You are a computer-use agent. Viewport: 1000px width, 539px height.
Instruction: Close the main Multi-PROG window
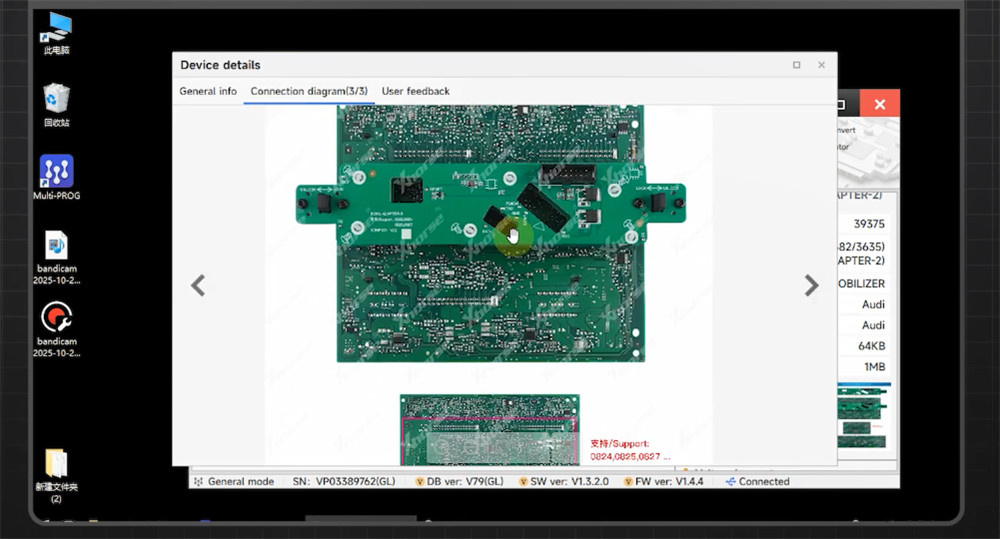[x=879, y=104]
